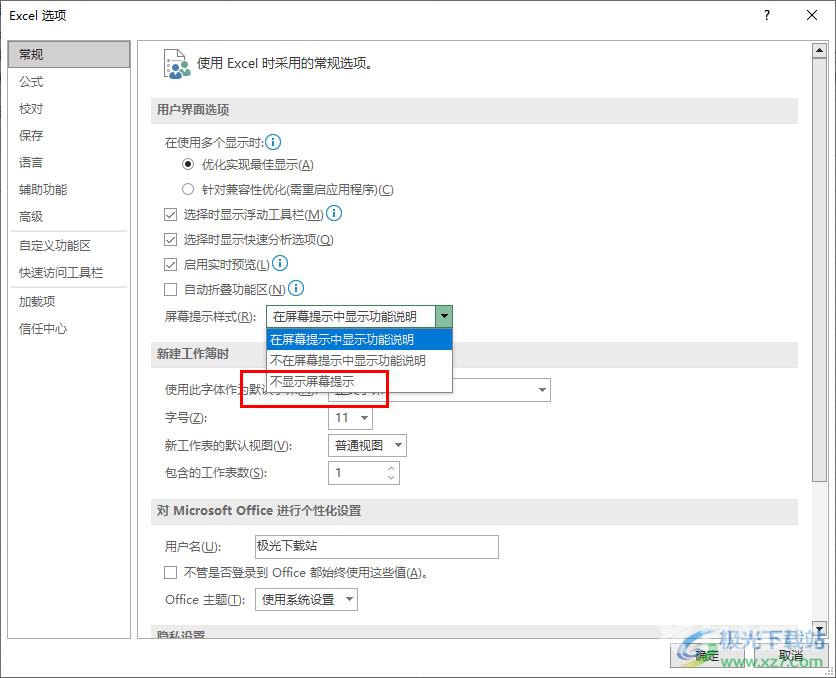Open the 快速访问工具栏 category
The image size is (836, 678).
[69, 272]
